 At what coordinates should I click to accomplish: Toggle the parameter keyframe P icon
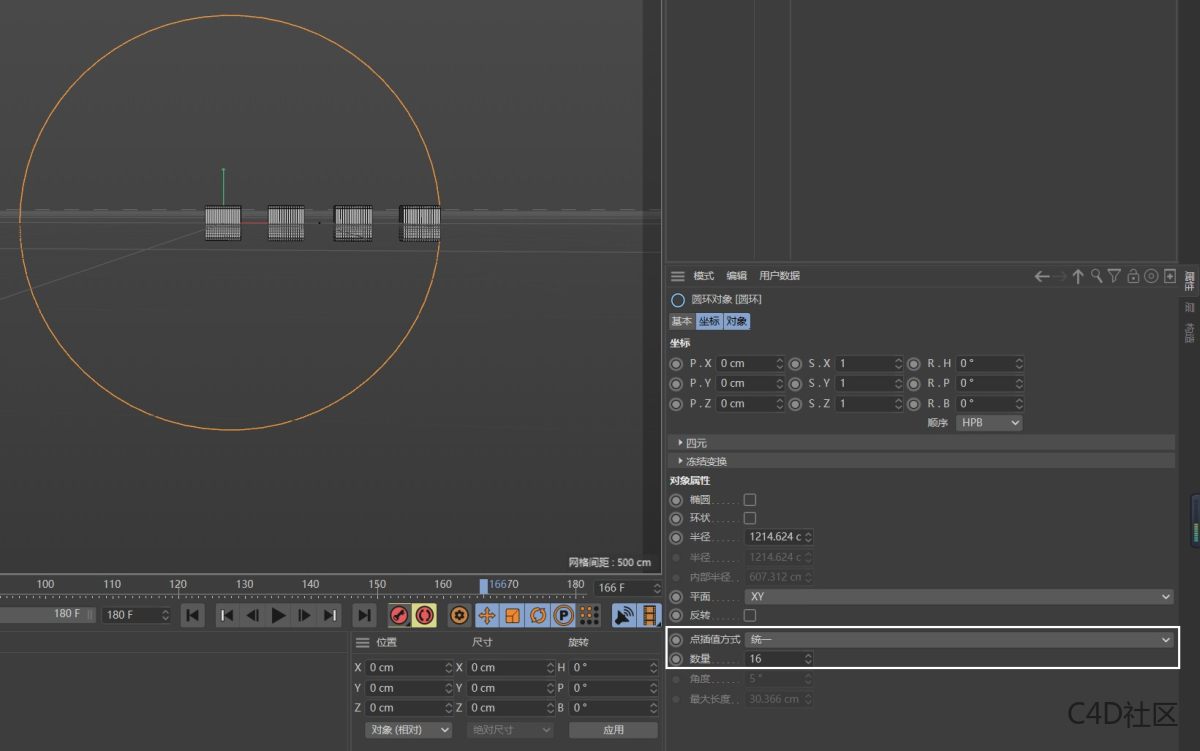point(563,615)
